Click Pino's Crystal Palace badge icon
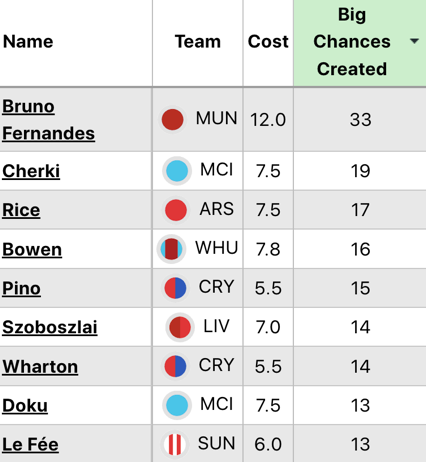This screenshot has height=462, width=426. click(175, 288)
